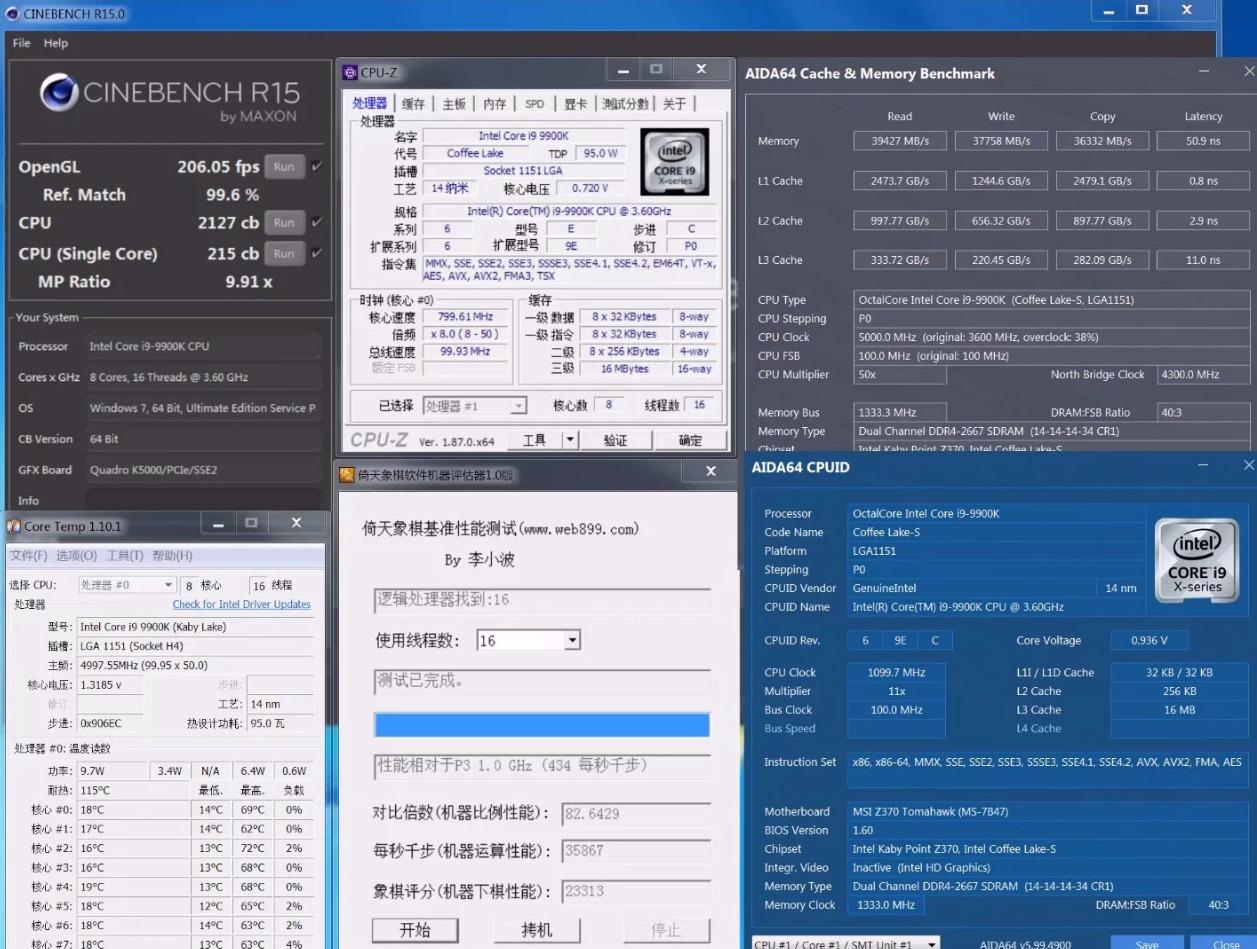Click the 工具 button in CPU-Z
The image size is (1257, 949).
tap(535, 440)
